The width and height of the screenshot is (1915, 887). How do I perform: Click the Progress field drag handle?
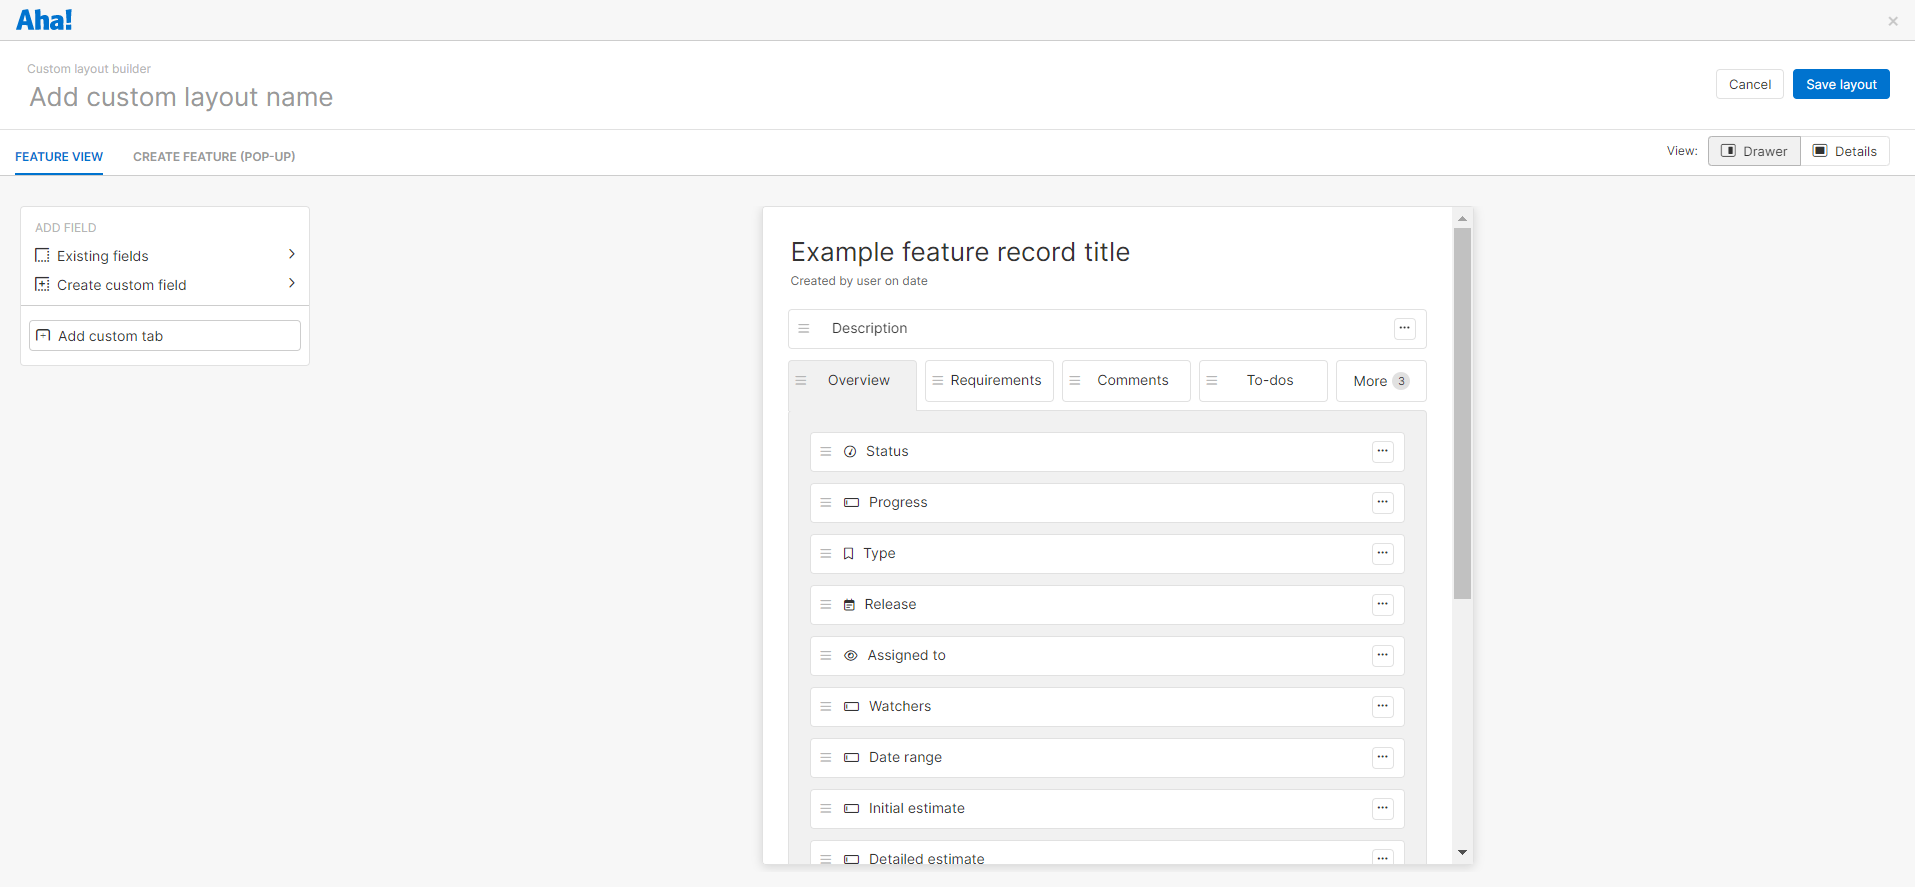point(826,503)
